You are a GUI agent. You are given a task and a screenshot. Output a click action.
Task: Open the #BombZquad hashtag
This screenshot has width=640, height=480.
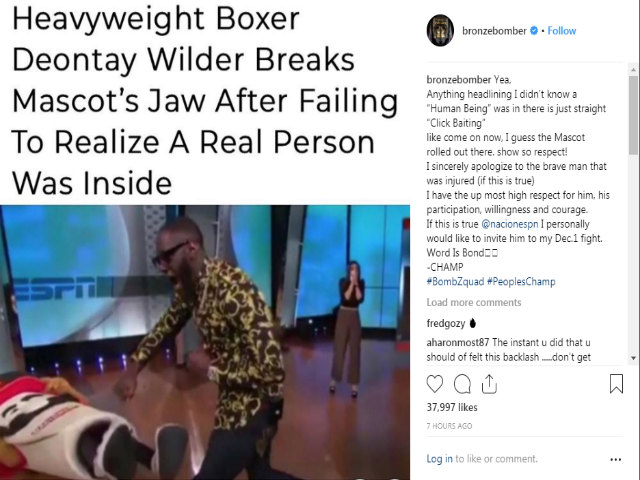coord(455,282)
